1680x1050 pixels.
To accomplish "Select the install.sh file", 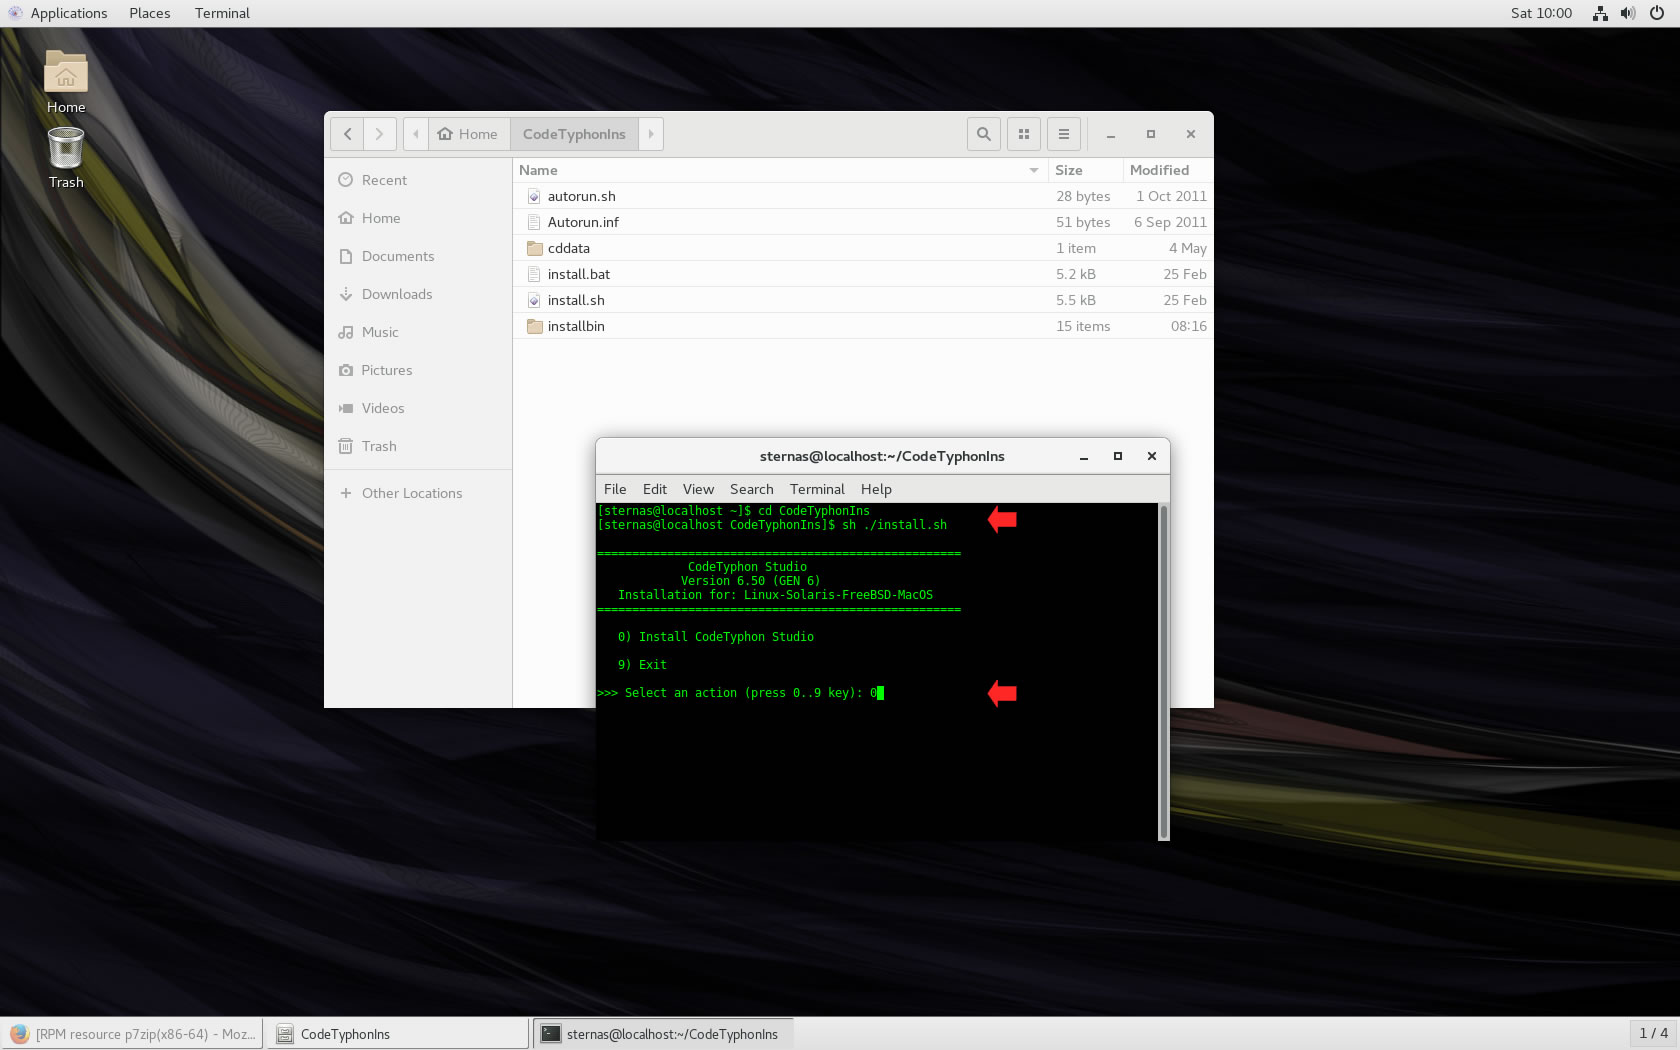I will pos(863,300).
